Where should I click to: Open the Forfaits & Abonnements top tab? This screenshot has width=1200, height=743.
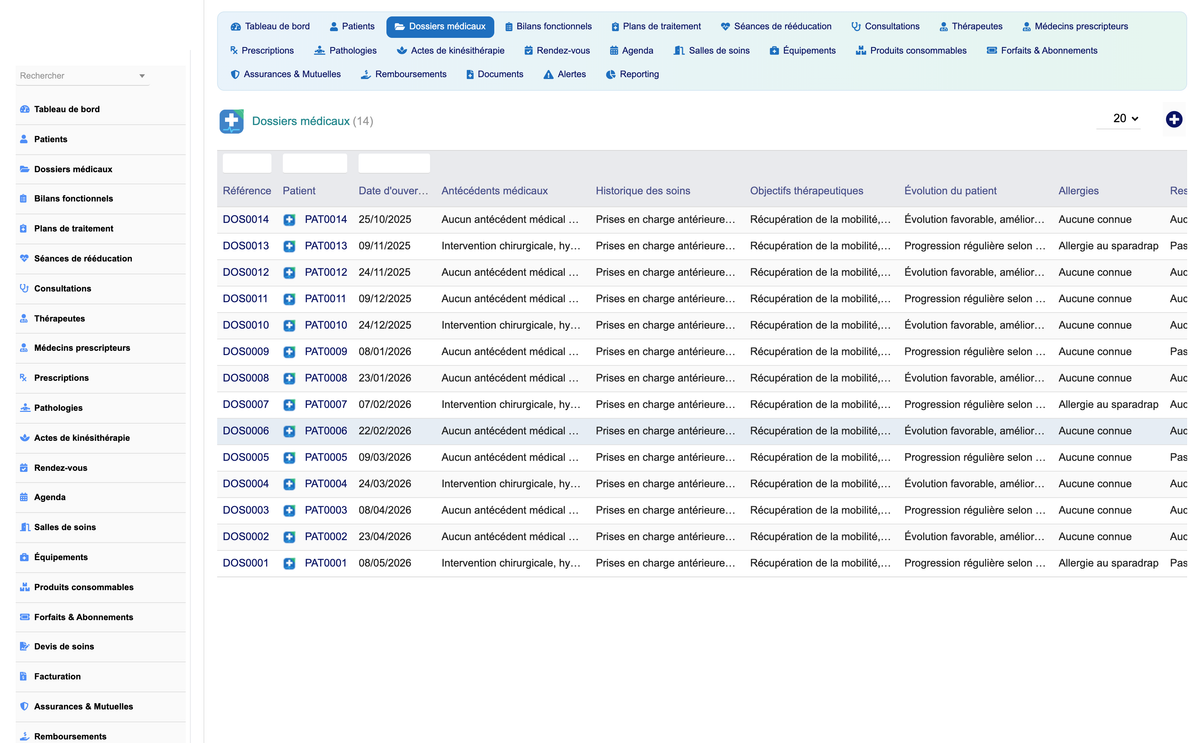1042,50
